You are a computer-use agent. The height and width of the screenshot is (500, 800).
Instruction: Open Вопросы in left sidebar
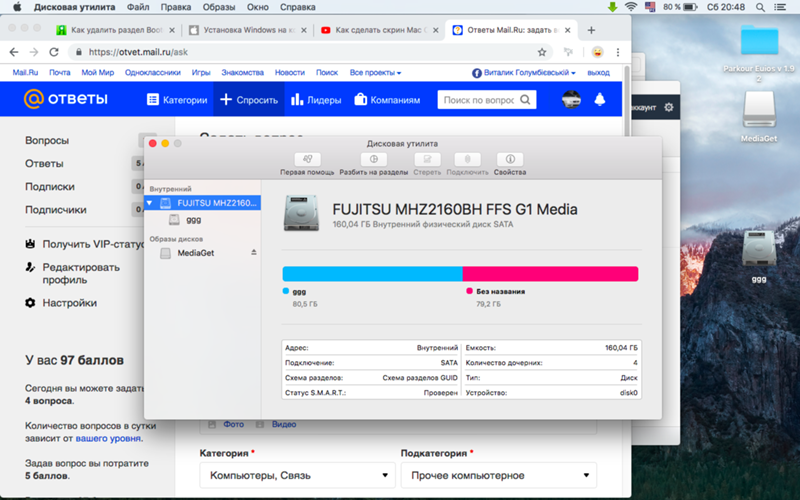click(47, 140)
